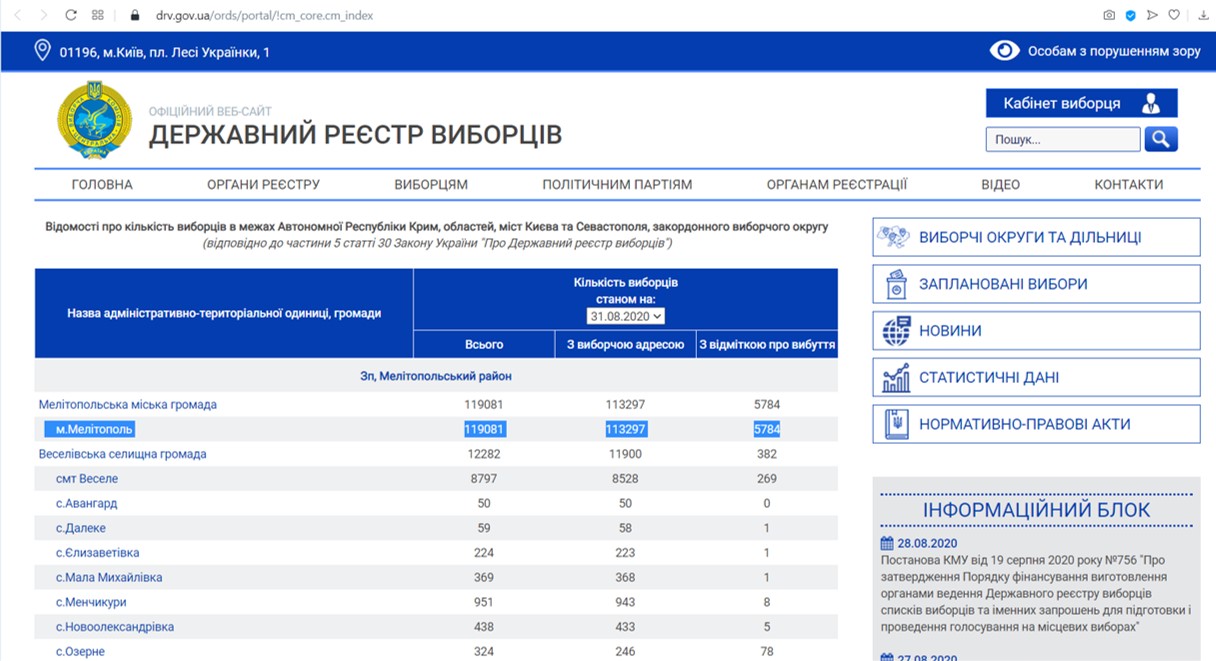Image resolution: width=1216 pixels, height=661 pixels.
Task: Click the Пошук search input field
Action: coord(1062,140)
